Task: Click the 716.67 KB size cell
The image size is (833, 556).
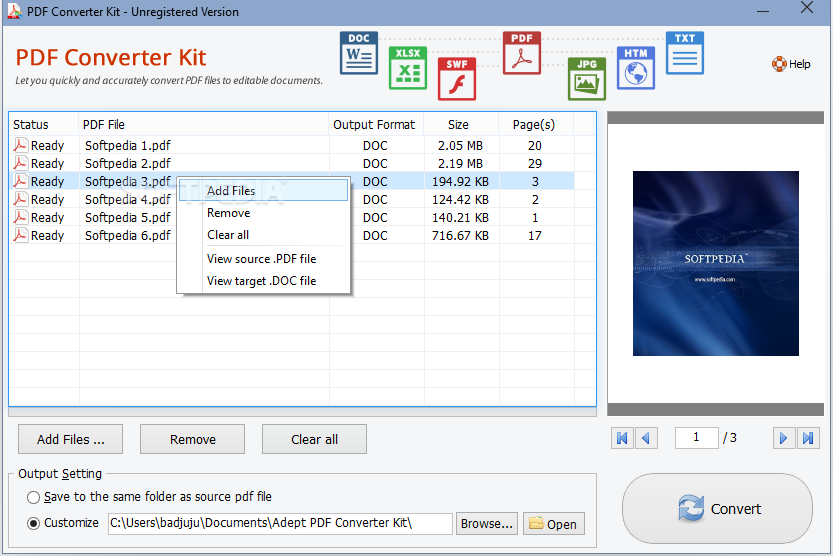Action: click(x=460, y=236)
